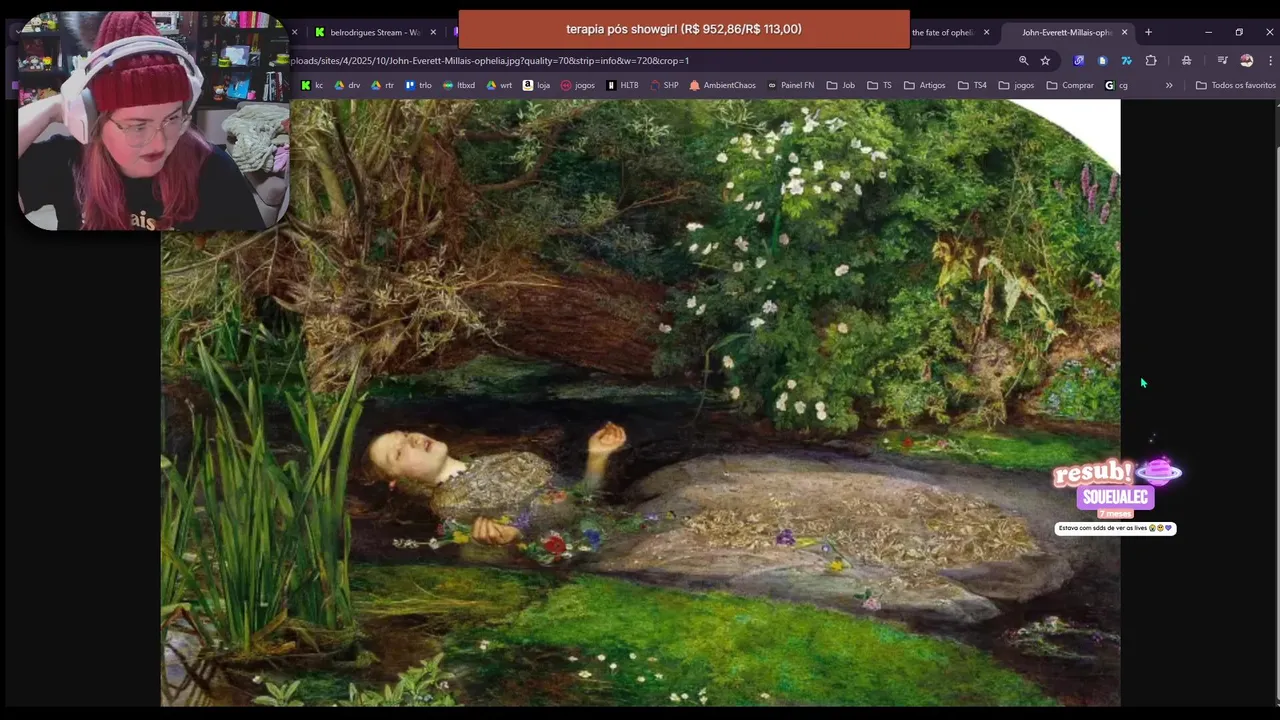Open the Extensions puzzle menu
Viewport: 1280px width, 720px height.
point(1151,60)
